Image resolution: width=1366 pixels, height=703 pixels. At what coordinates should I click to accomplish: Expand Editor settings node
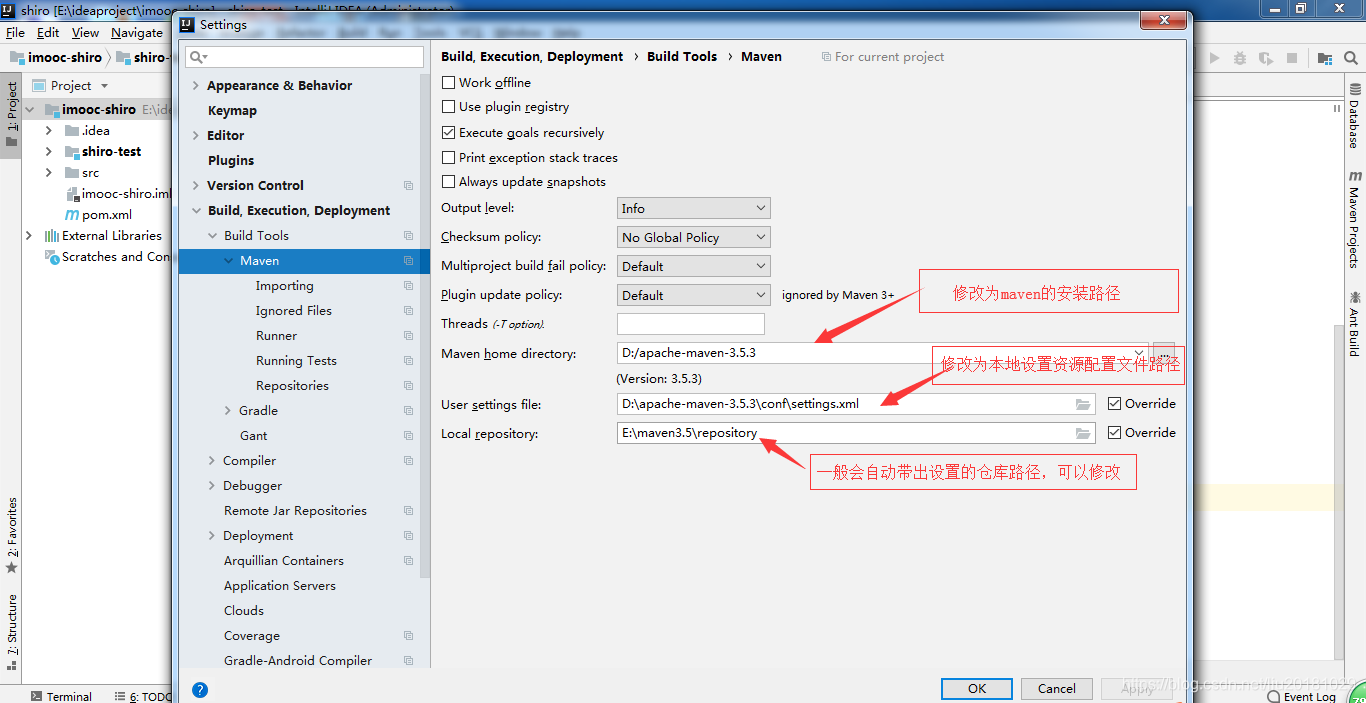[196, 136]
